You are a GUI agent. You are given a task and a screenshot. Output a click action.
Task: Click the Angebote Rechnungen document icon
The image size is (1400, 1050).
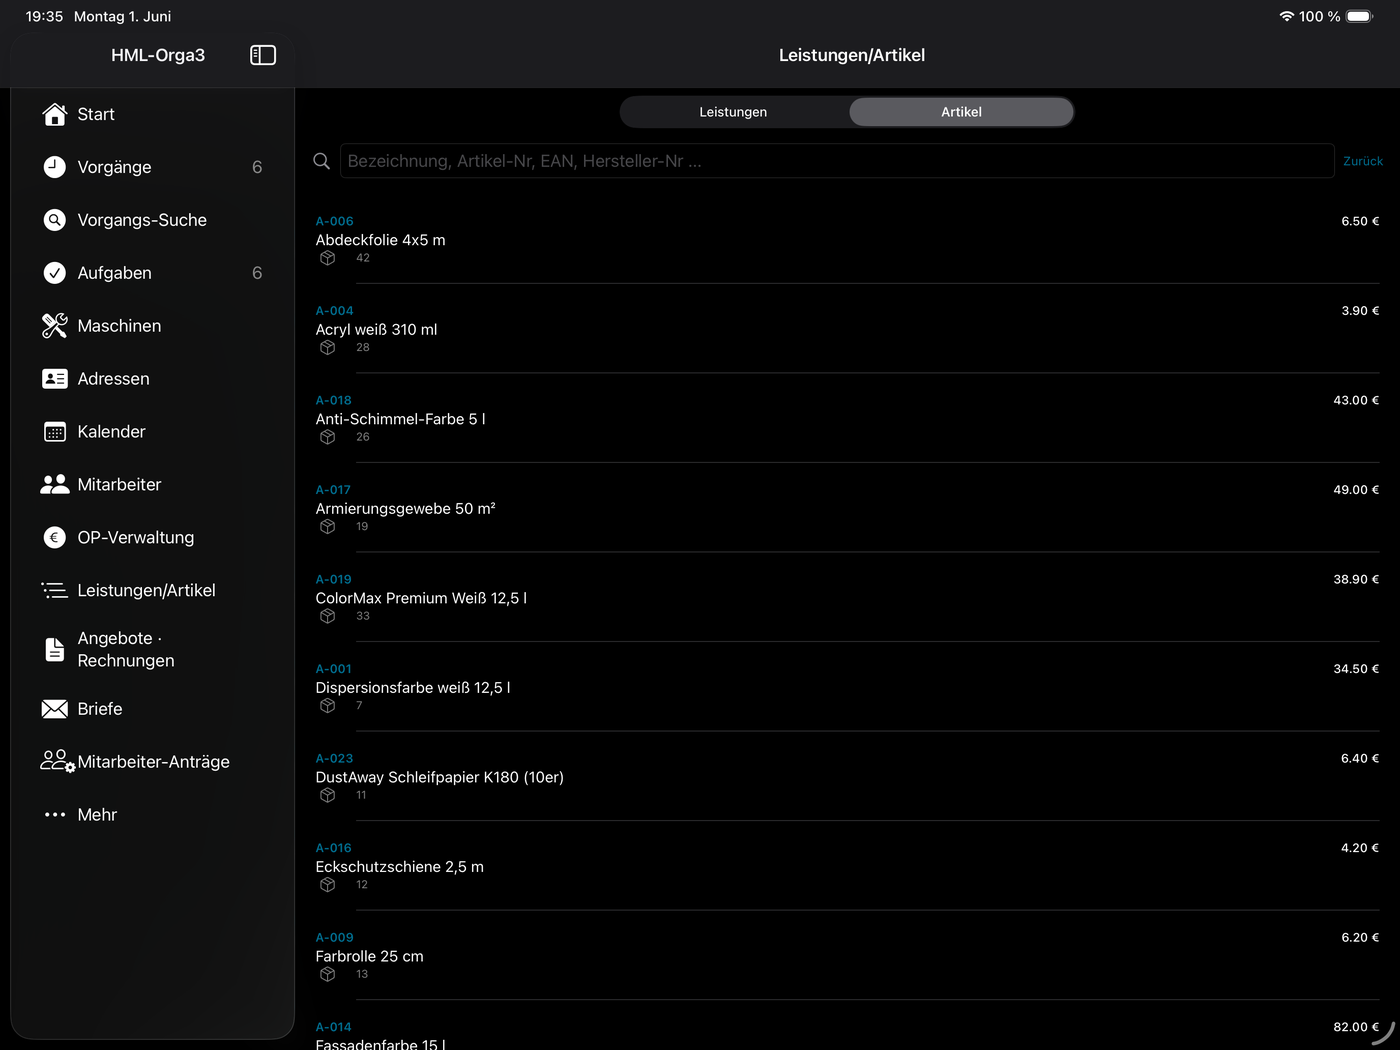55,650
